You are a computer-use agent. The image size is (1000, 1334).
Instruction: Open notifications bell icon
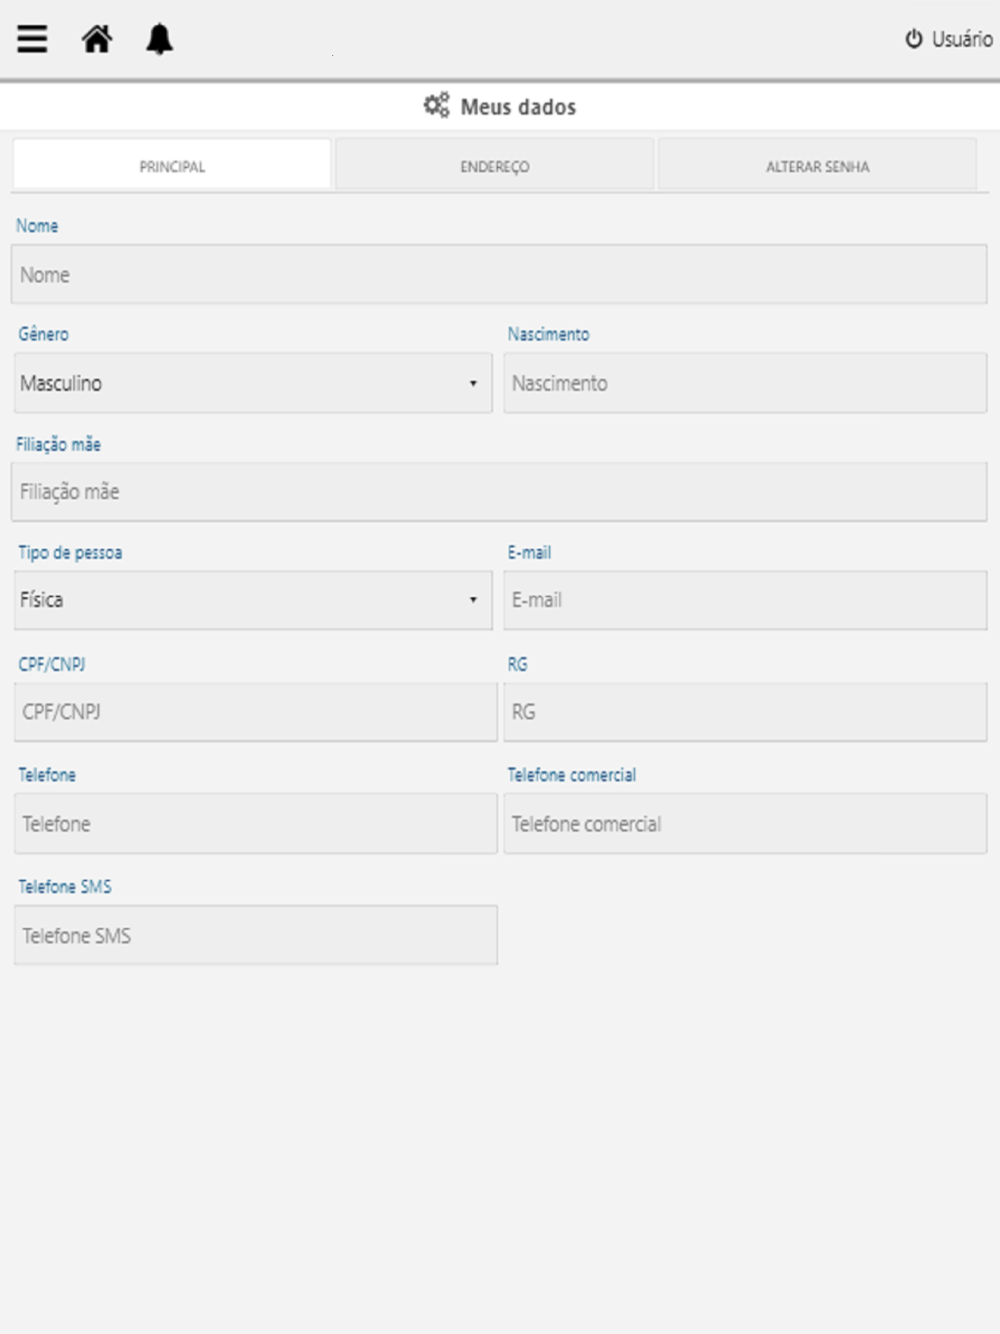[160, 39]
